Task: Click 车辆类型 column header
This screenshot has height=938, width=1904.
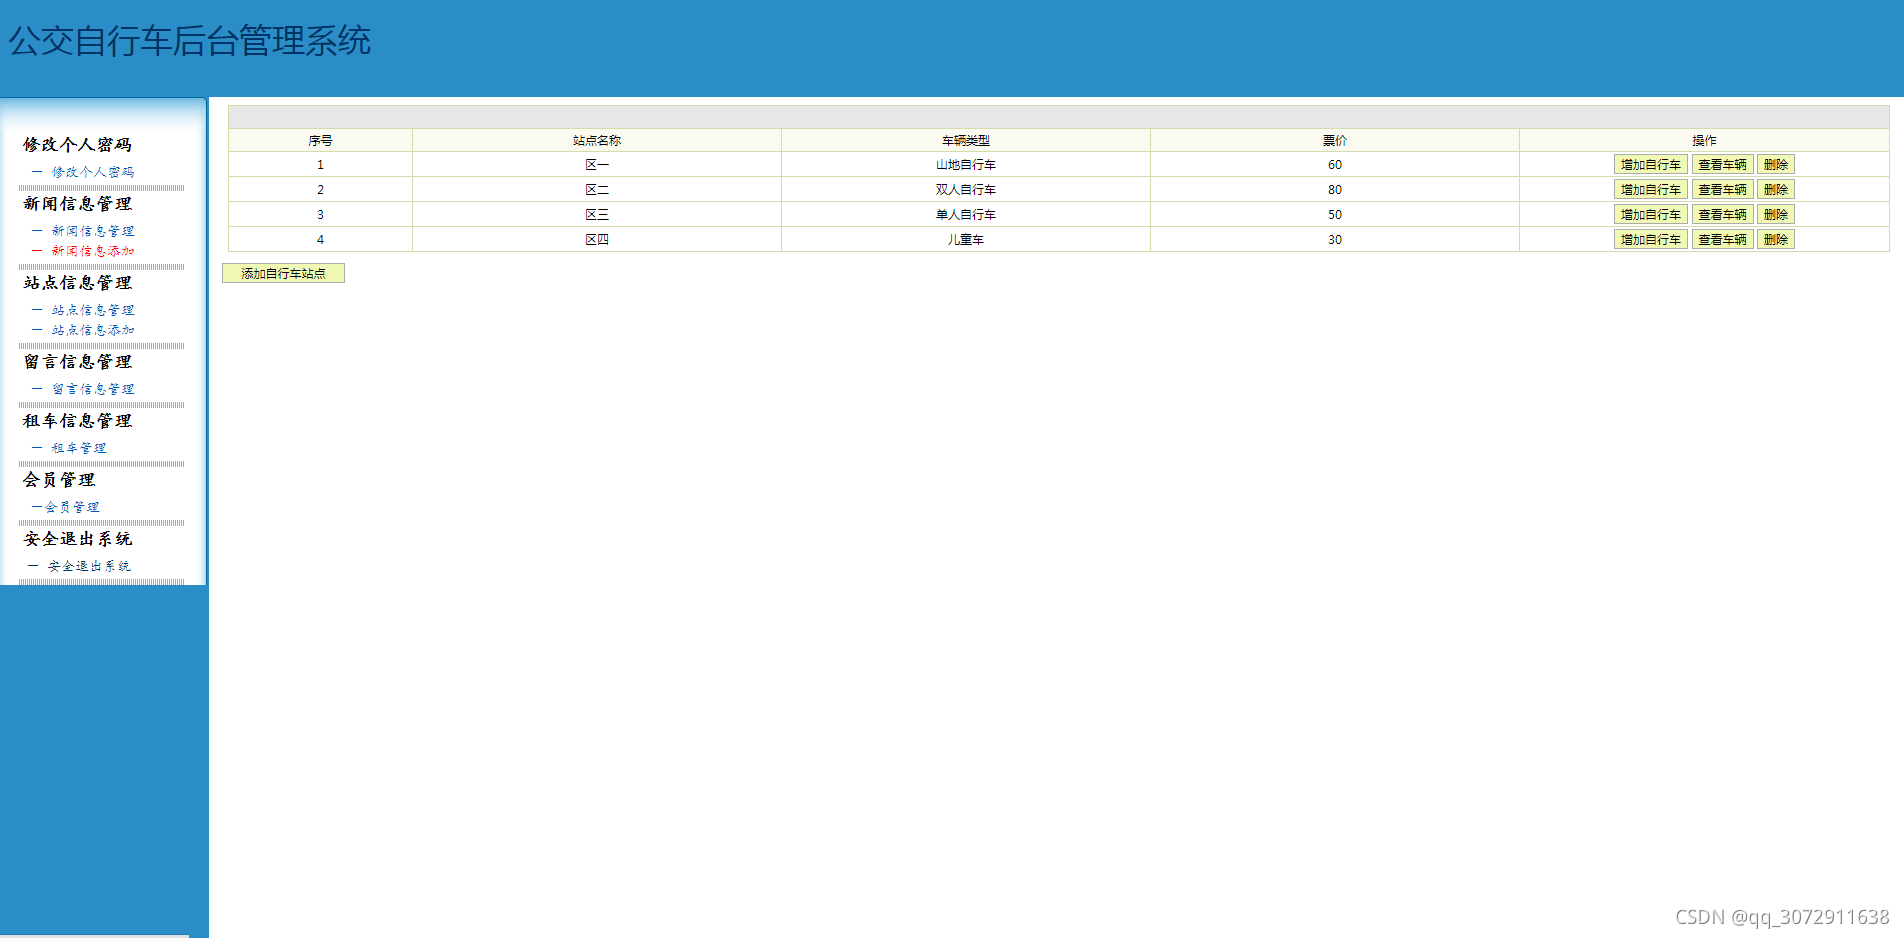Action: 966,140
